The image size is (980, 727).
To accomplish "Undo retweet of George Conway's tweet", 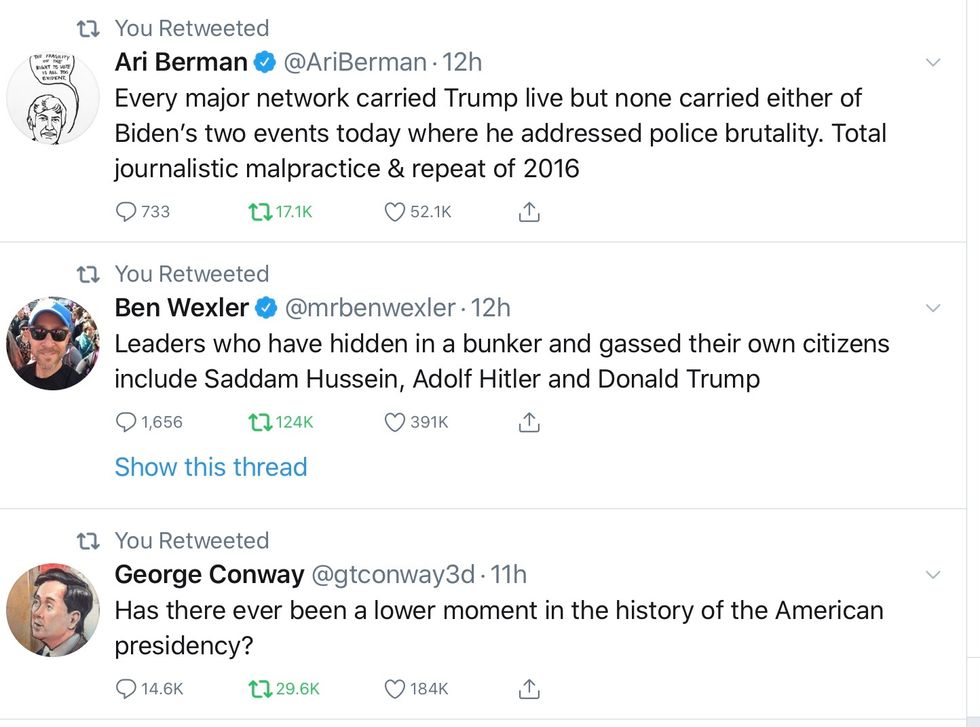I will point(260,688).
